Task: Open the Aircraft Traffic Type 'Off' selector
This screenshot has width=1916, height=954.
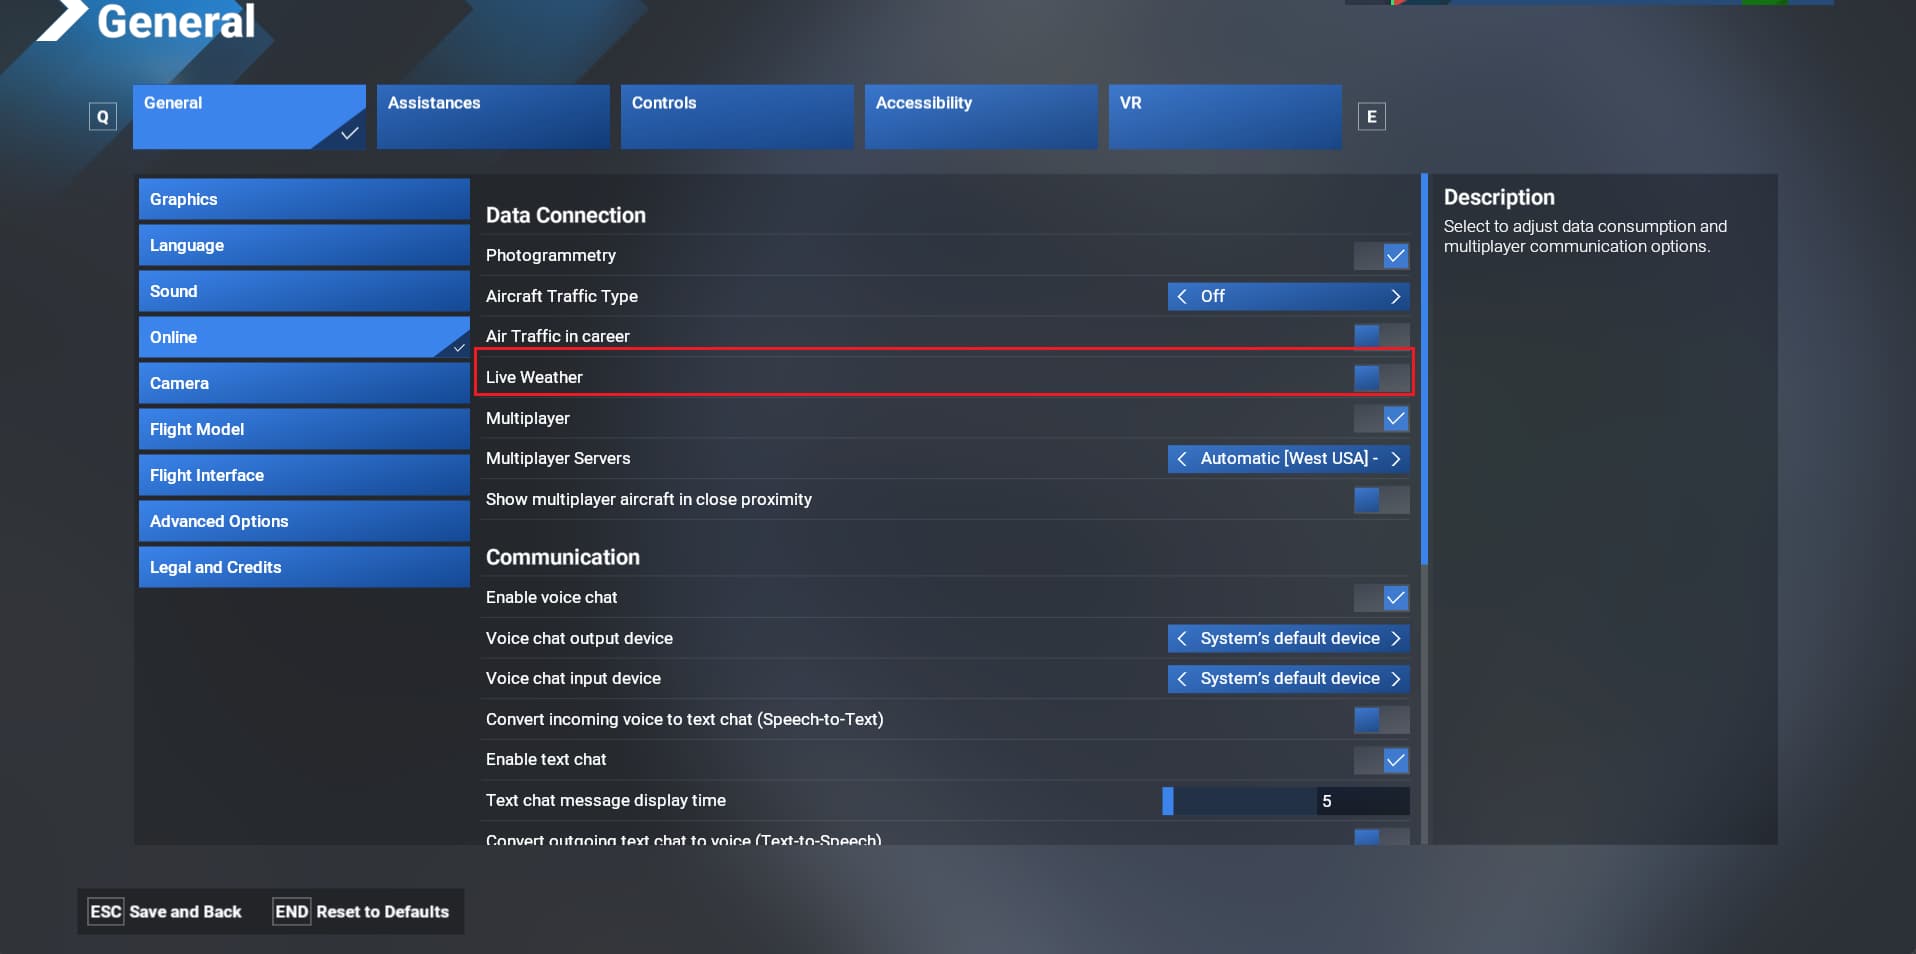Action: coord(1288,296)
